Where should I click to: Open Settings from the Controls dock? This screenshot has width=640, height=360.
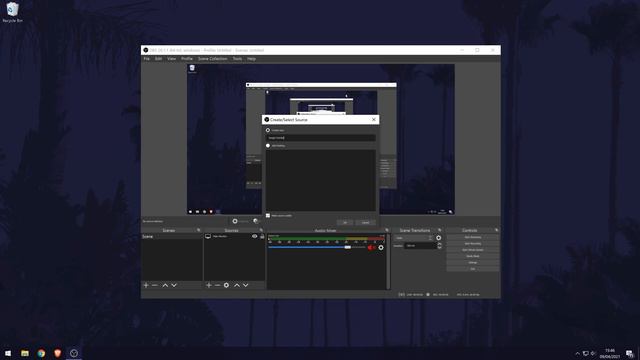473,262
